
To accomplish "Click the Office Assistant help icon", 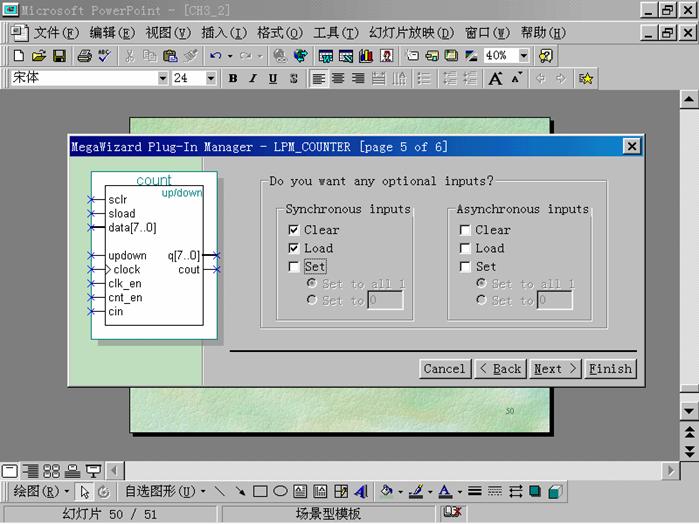I will click(546, 56).
